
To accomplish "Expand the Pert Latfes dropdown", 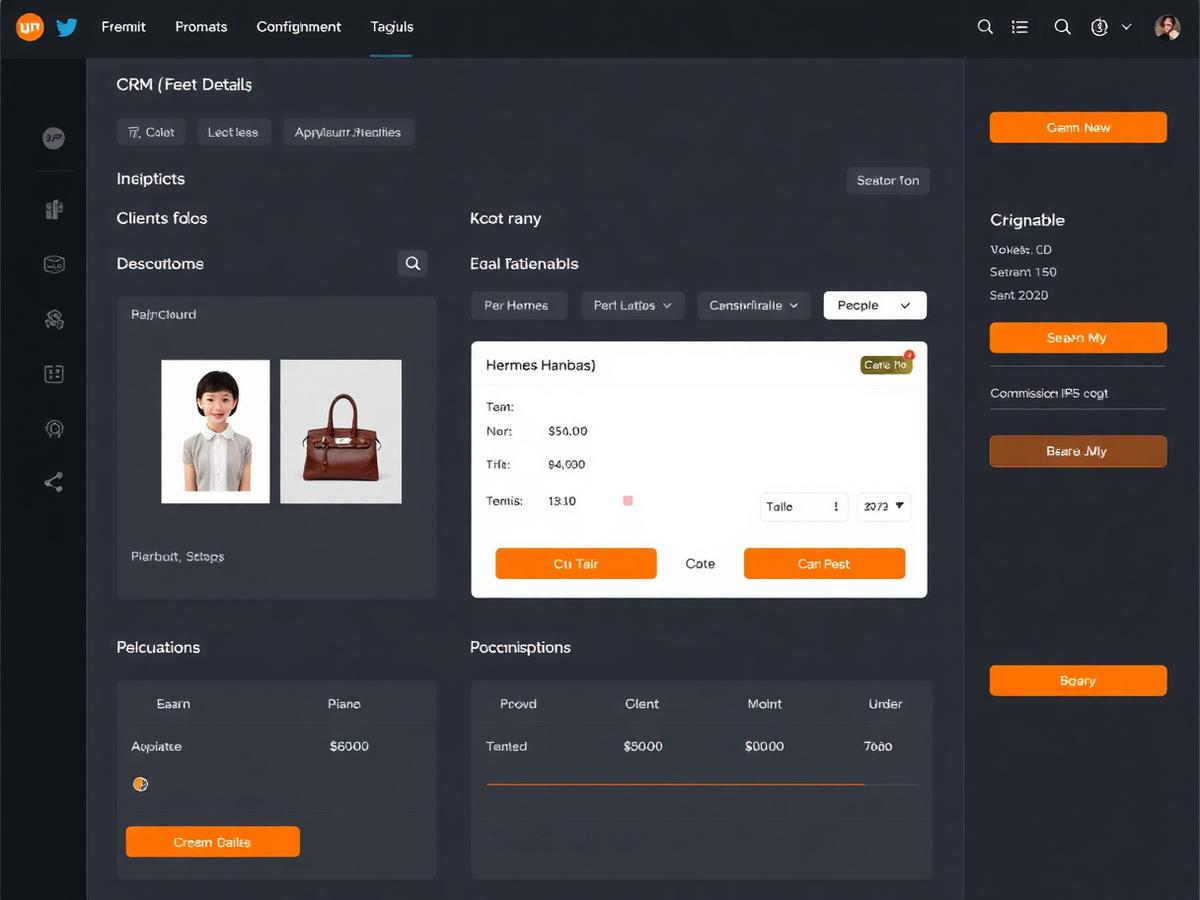I will (x=632, y=305).
